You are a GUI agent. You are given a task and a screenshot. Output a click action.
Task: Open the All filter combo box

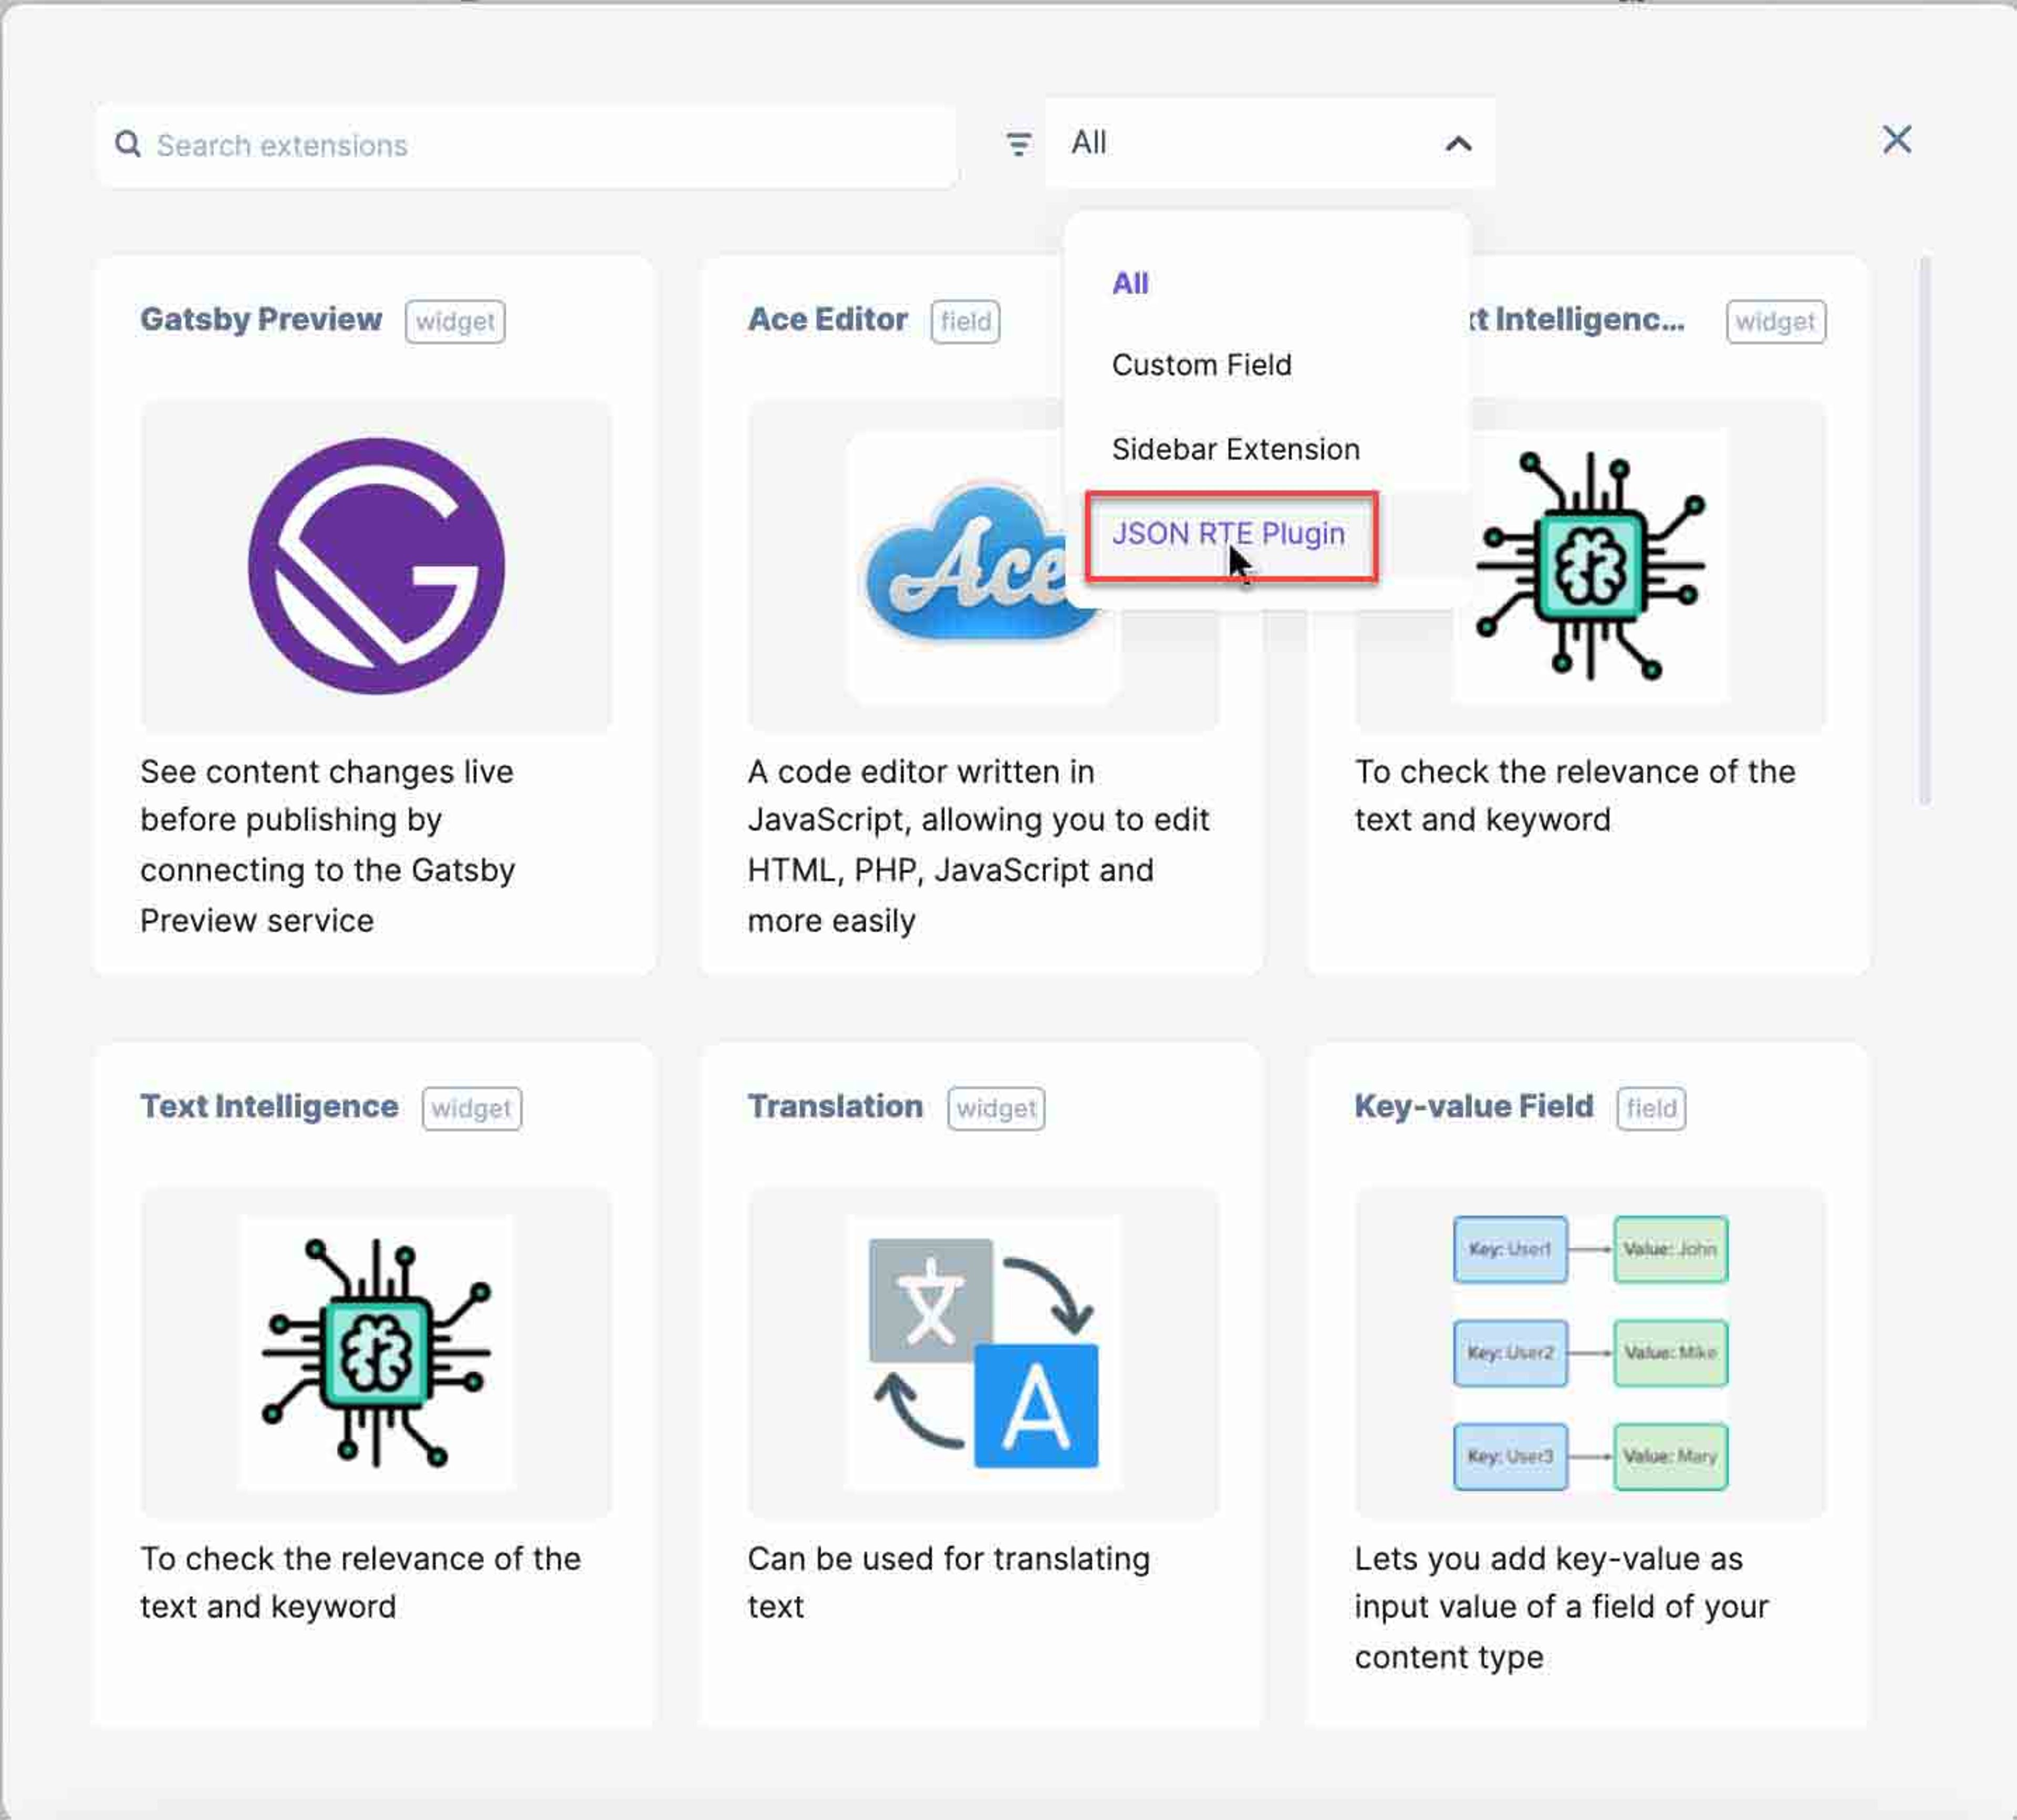(1270, 143)
